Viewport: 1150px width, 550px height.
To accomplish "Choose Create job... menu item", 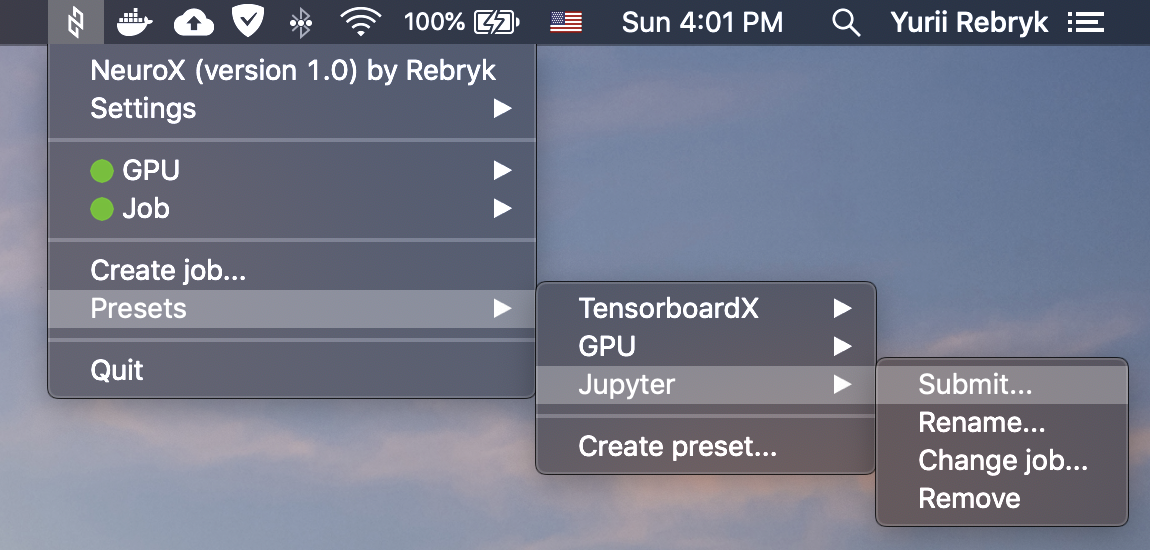I will (x=292, y=271).
